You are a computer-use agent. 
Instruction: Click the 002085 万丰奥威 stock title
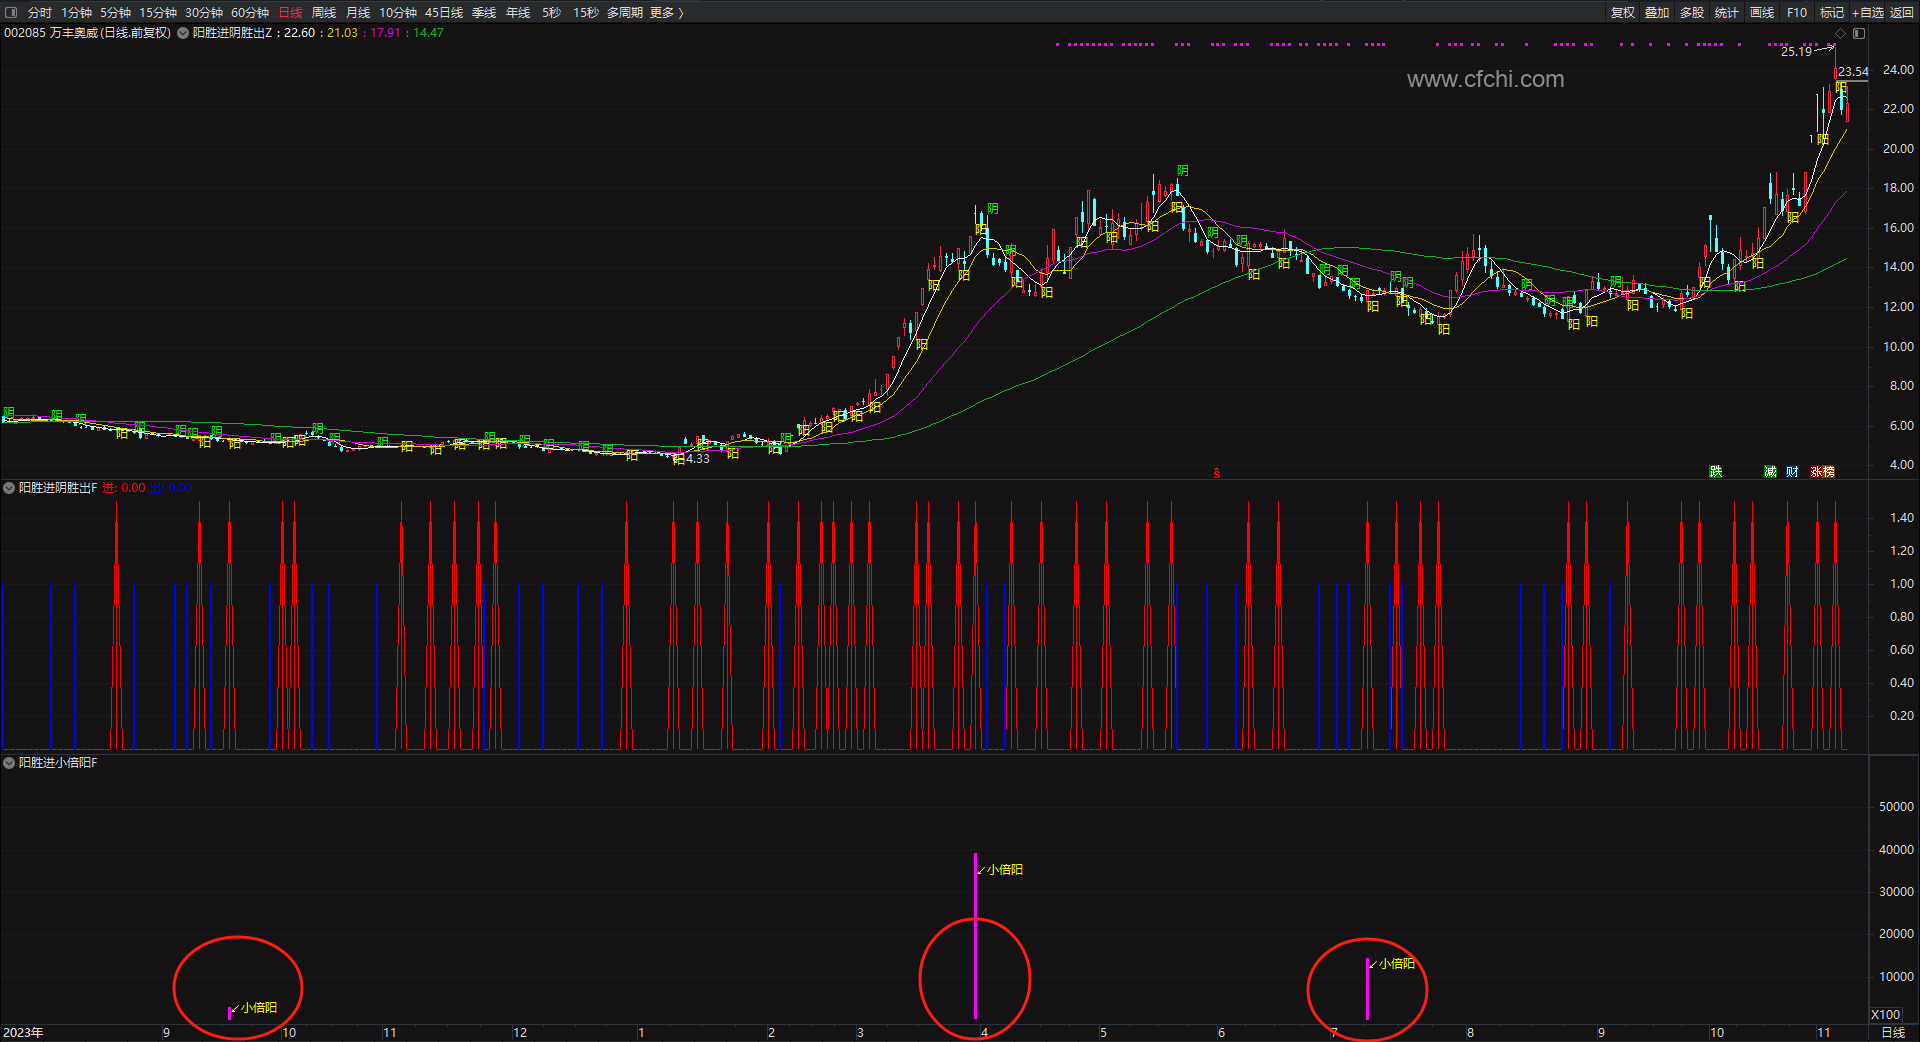87,33
